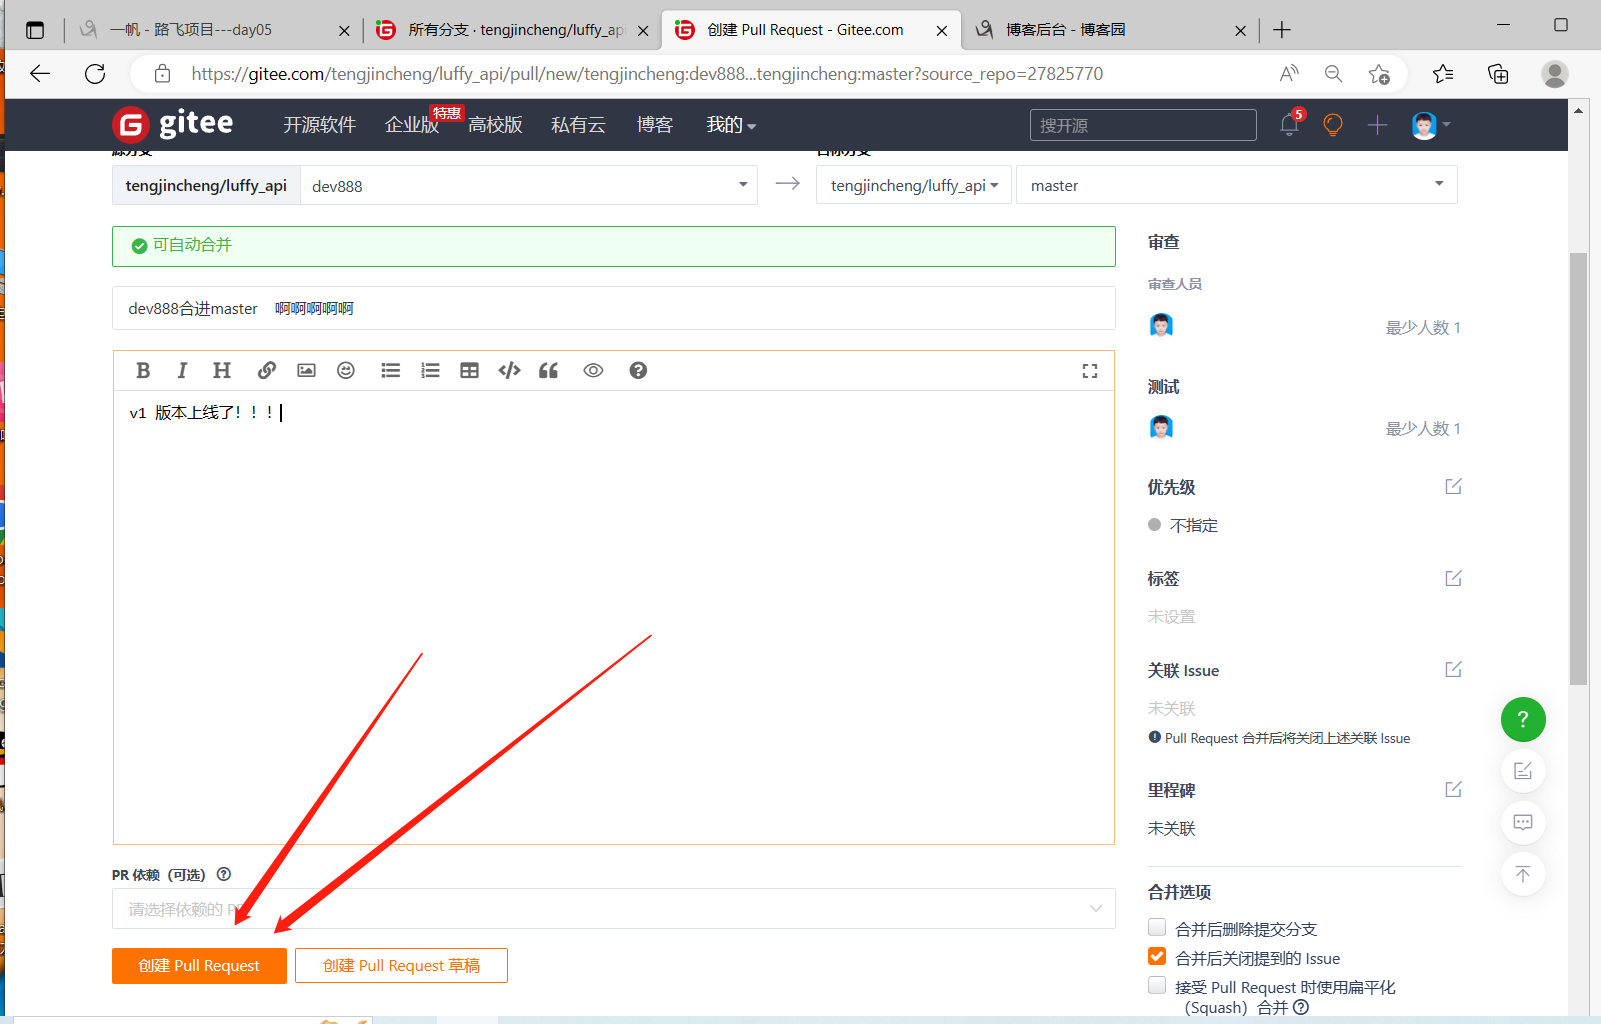The width and height of the screenshot is (1601, 1024).
Task: Uncheck 合并后关闭提到的 Issue checkbox
Action: point(1157,956)
